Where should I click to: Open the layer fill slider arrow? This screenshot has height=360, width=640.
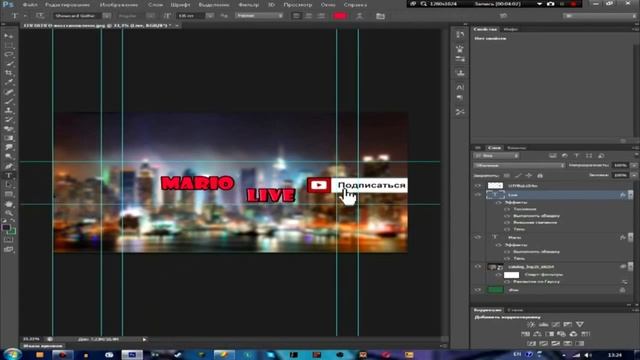(x=633, y=175)
